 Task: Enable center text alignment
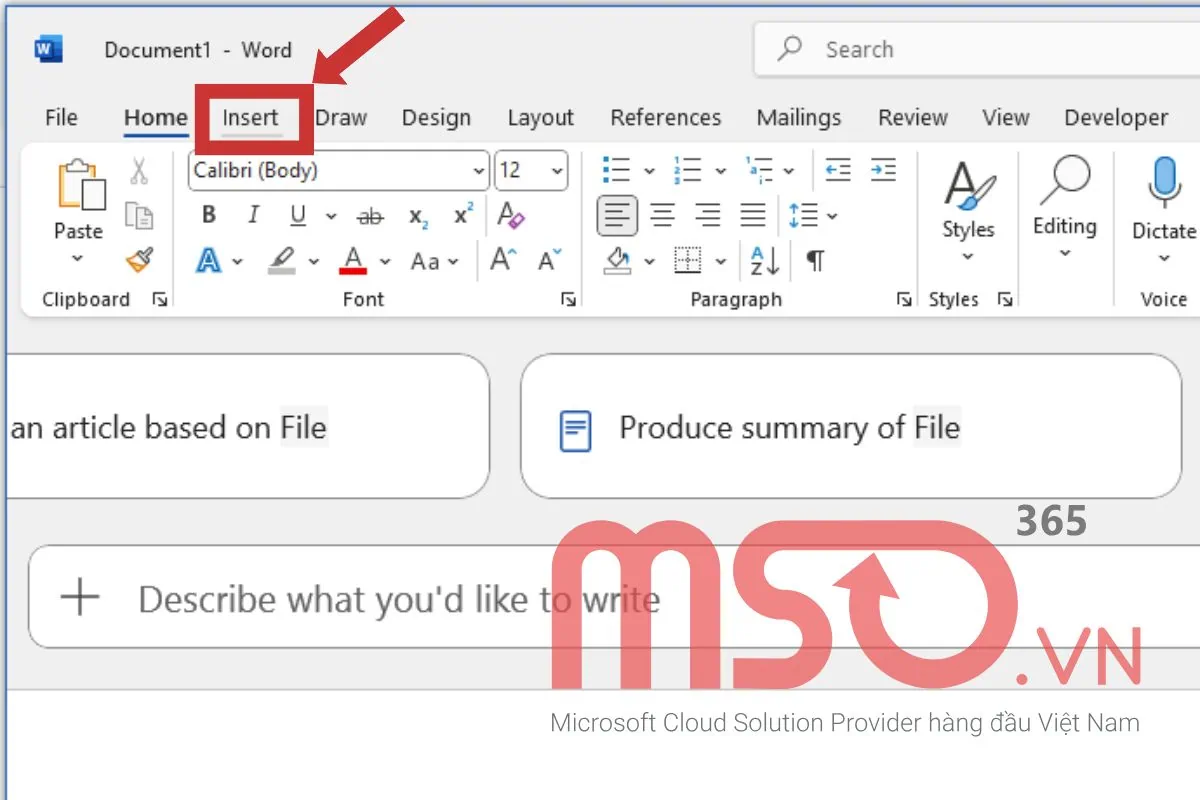[x=663, y=215]
